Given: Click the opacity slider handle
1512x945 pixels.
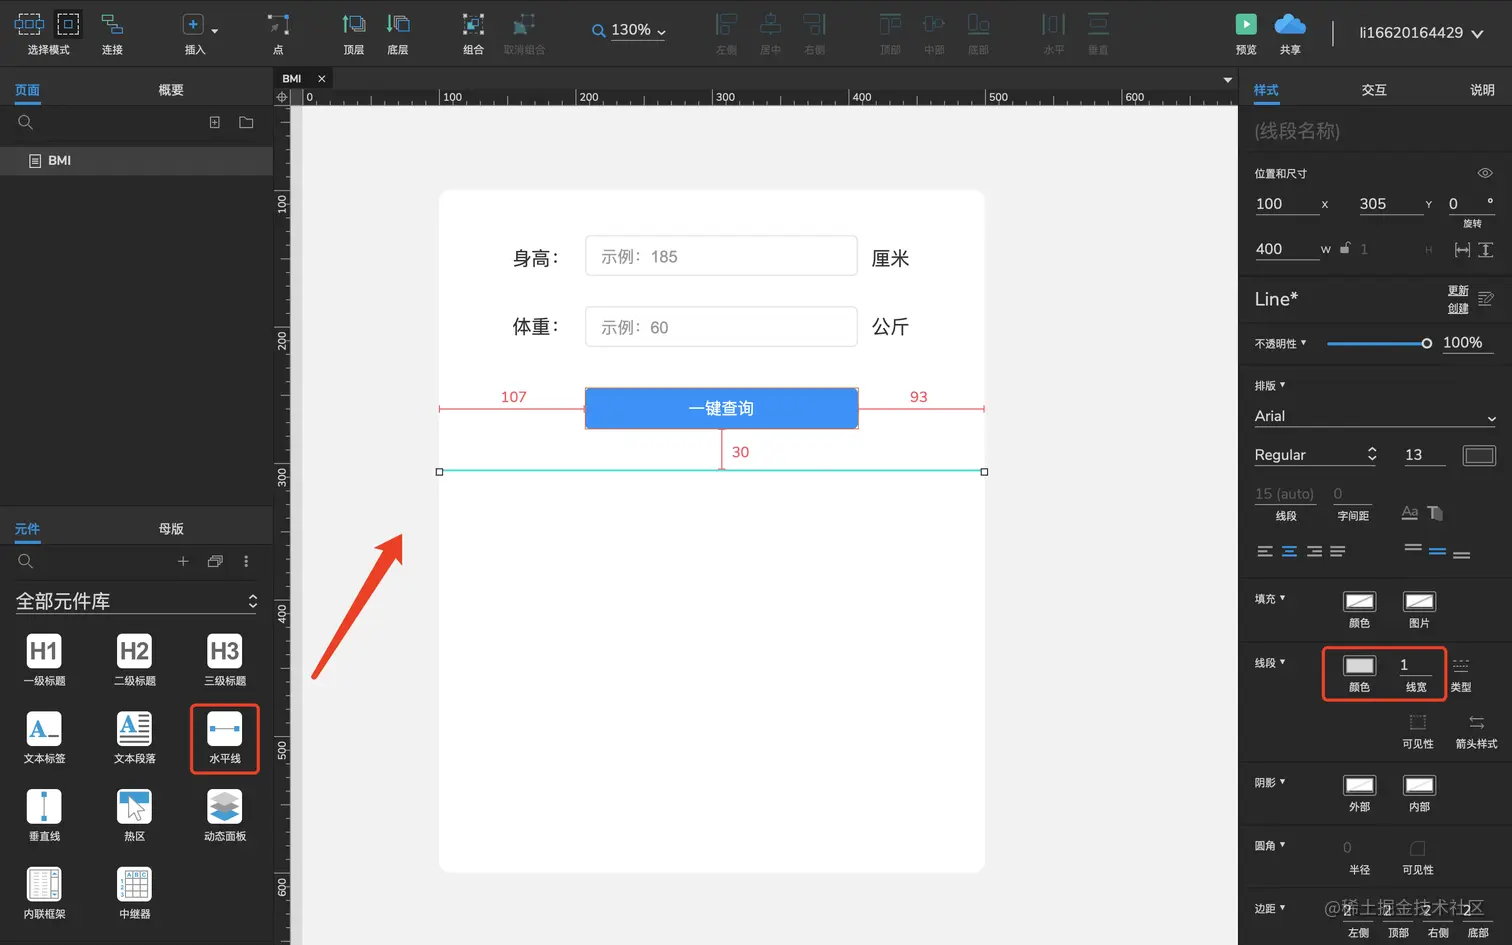Looking at the screenshot, I should [1426, 343].
